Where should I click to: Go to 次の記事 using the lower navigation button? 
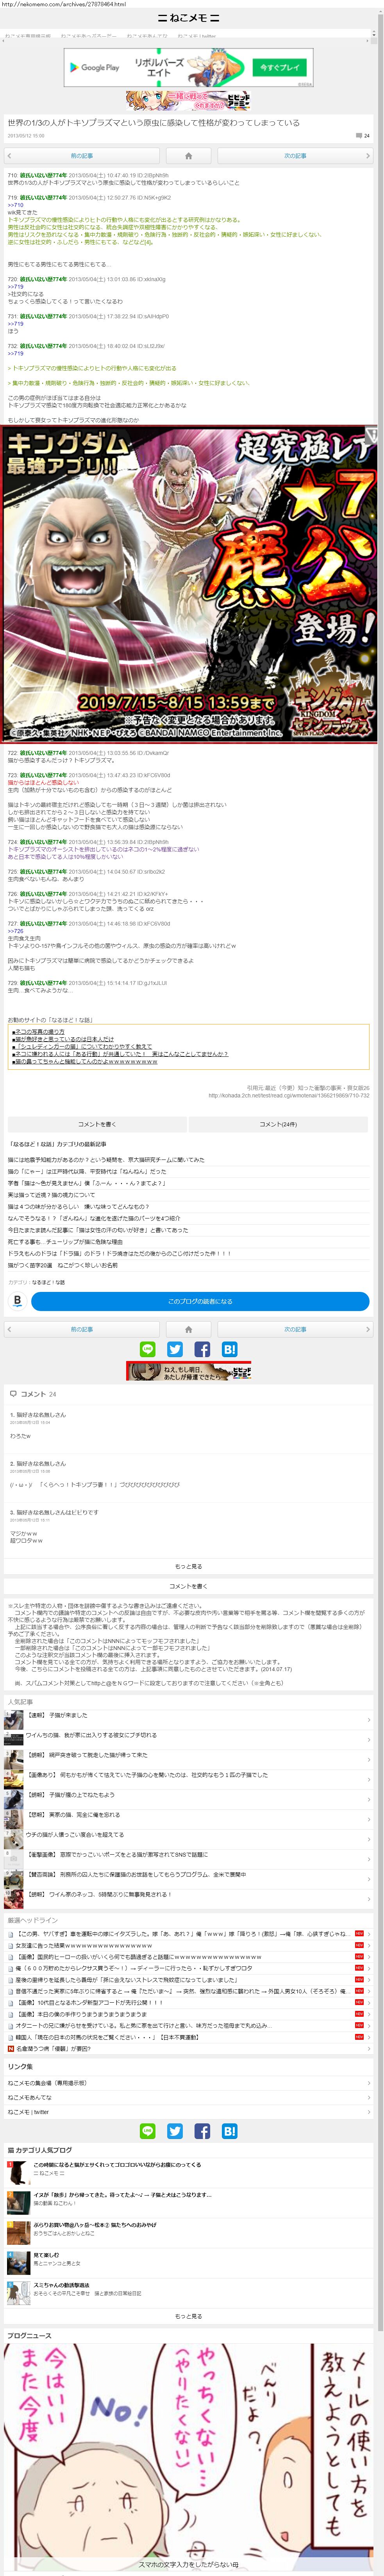point(295,1329)
